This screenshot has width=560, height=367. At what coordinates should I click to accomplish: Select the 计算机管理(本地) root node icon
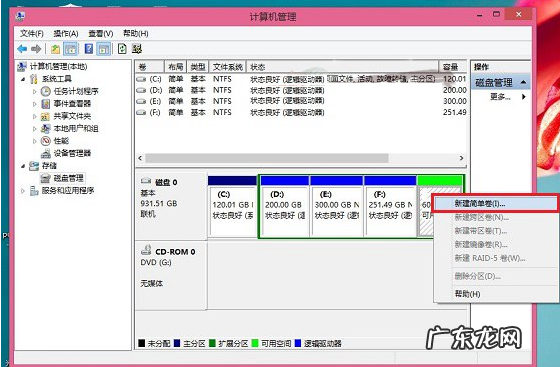coord(22,66)
